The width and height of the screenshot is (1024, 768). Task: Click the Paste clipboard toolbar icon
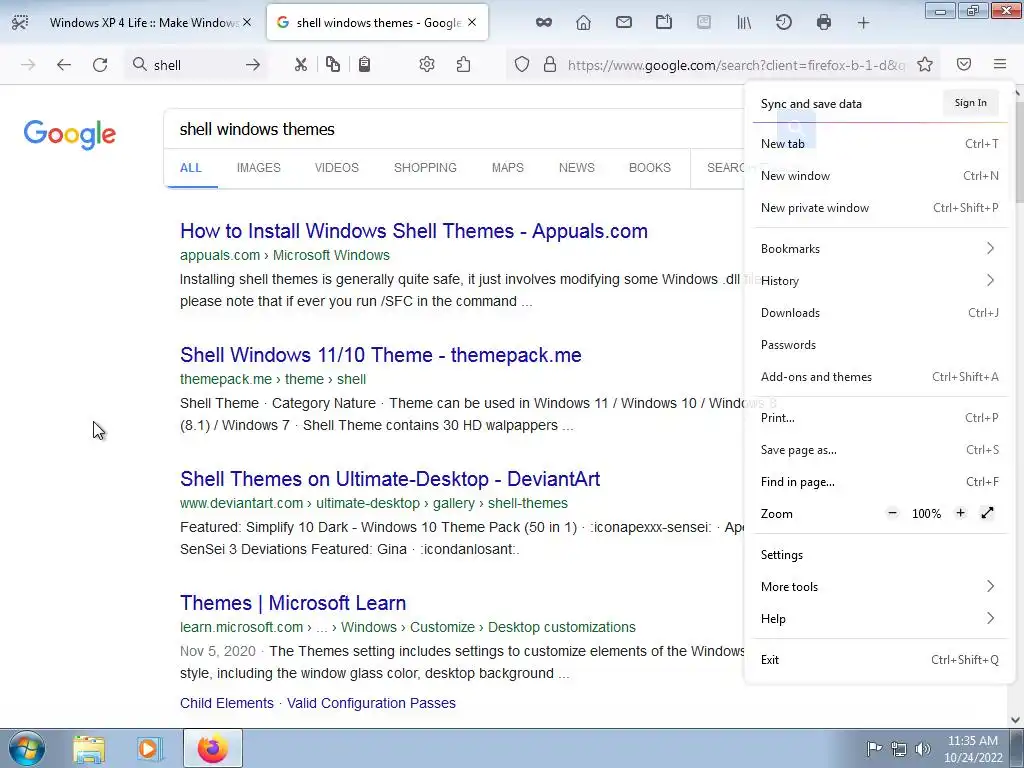tap(364, 64)
